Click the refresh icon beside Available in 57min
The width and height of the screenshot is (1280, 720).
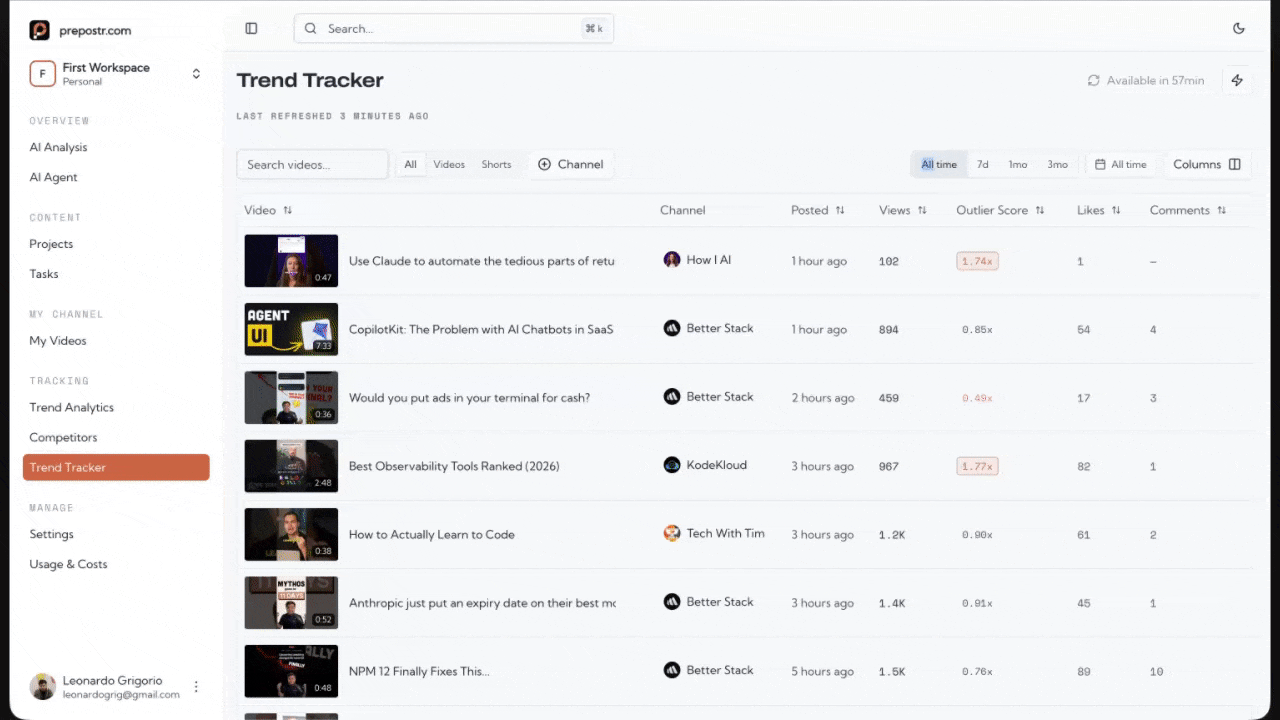tap(1094, 80)
